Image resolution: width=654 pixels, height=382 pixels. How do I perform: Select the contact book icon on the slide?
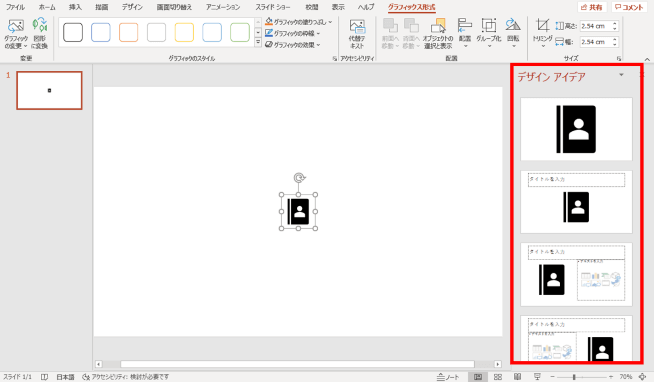coord(299,211)
